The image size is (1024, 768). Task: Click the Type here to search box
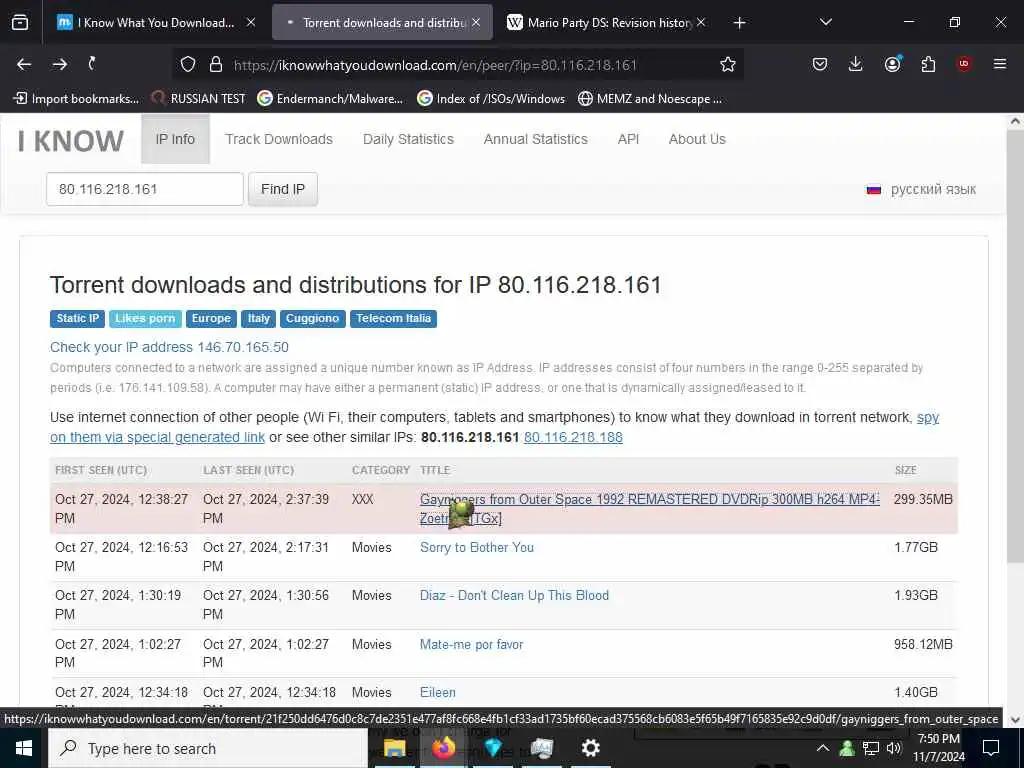(208, 748)
